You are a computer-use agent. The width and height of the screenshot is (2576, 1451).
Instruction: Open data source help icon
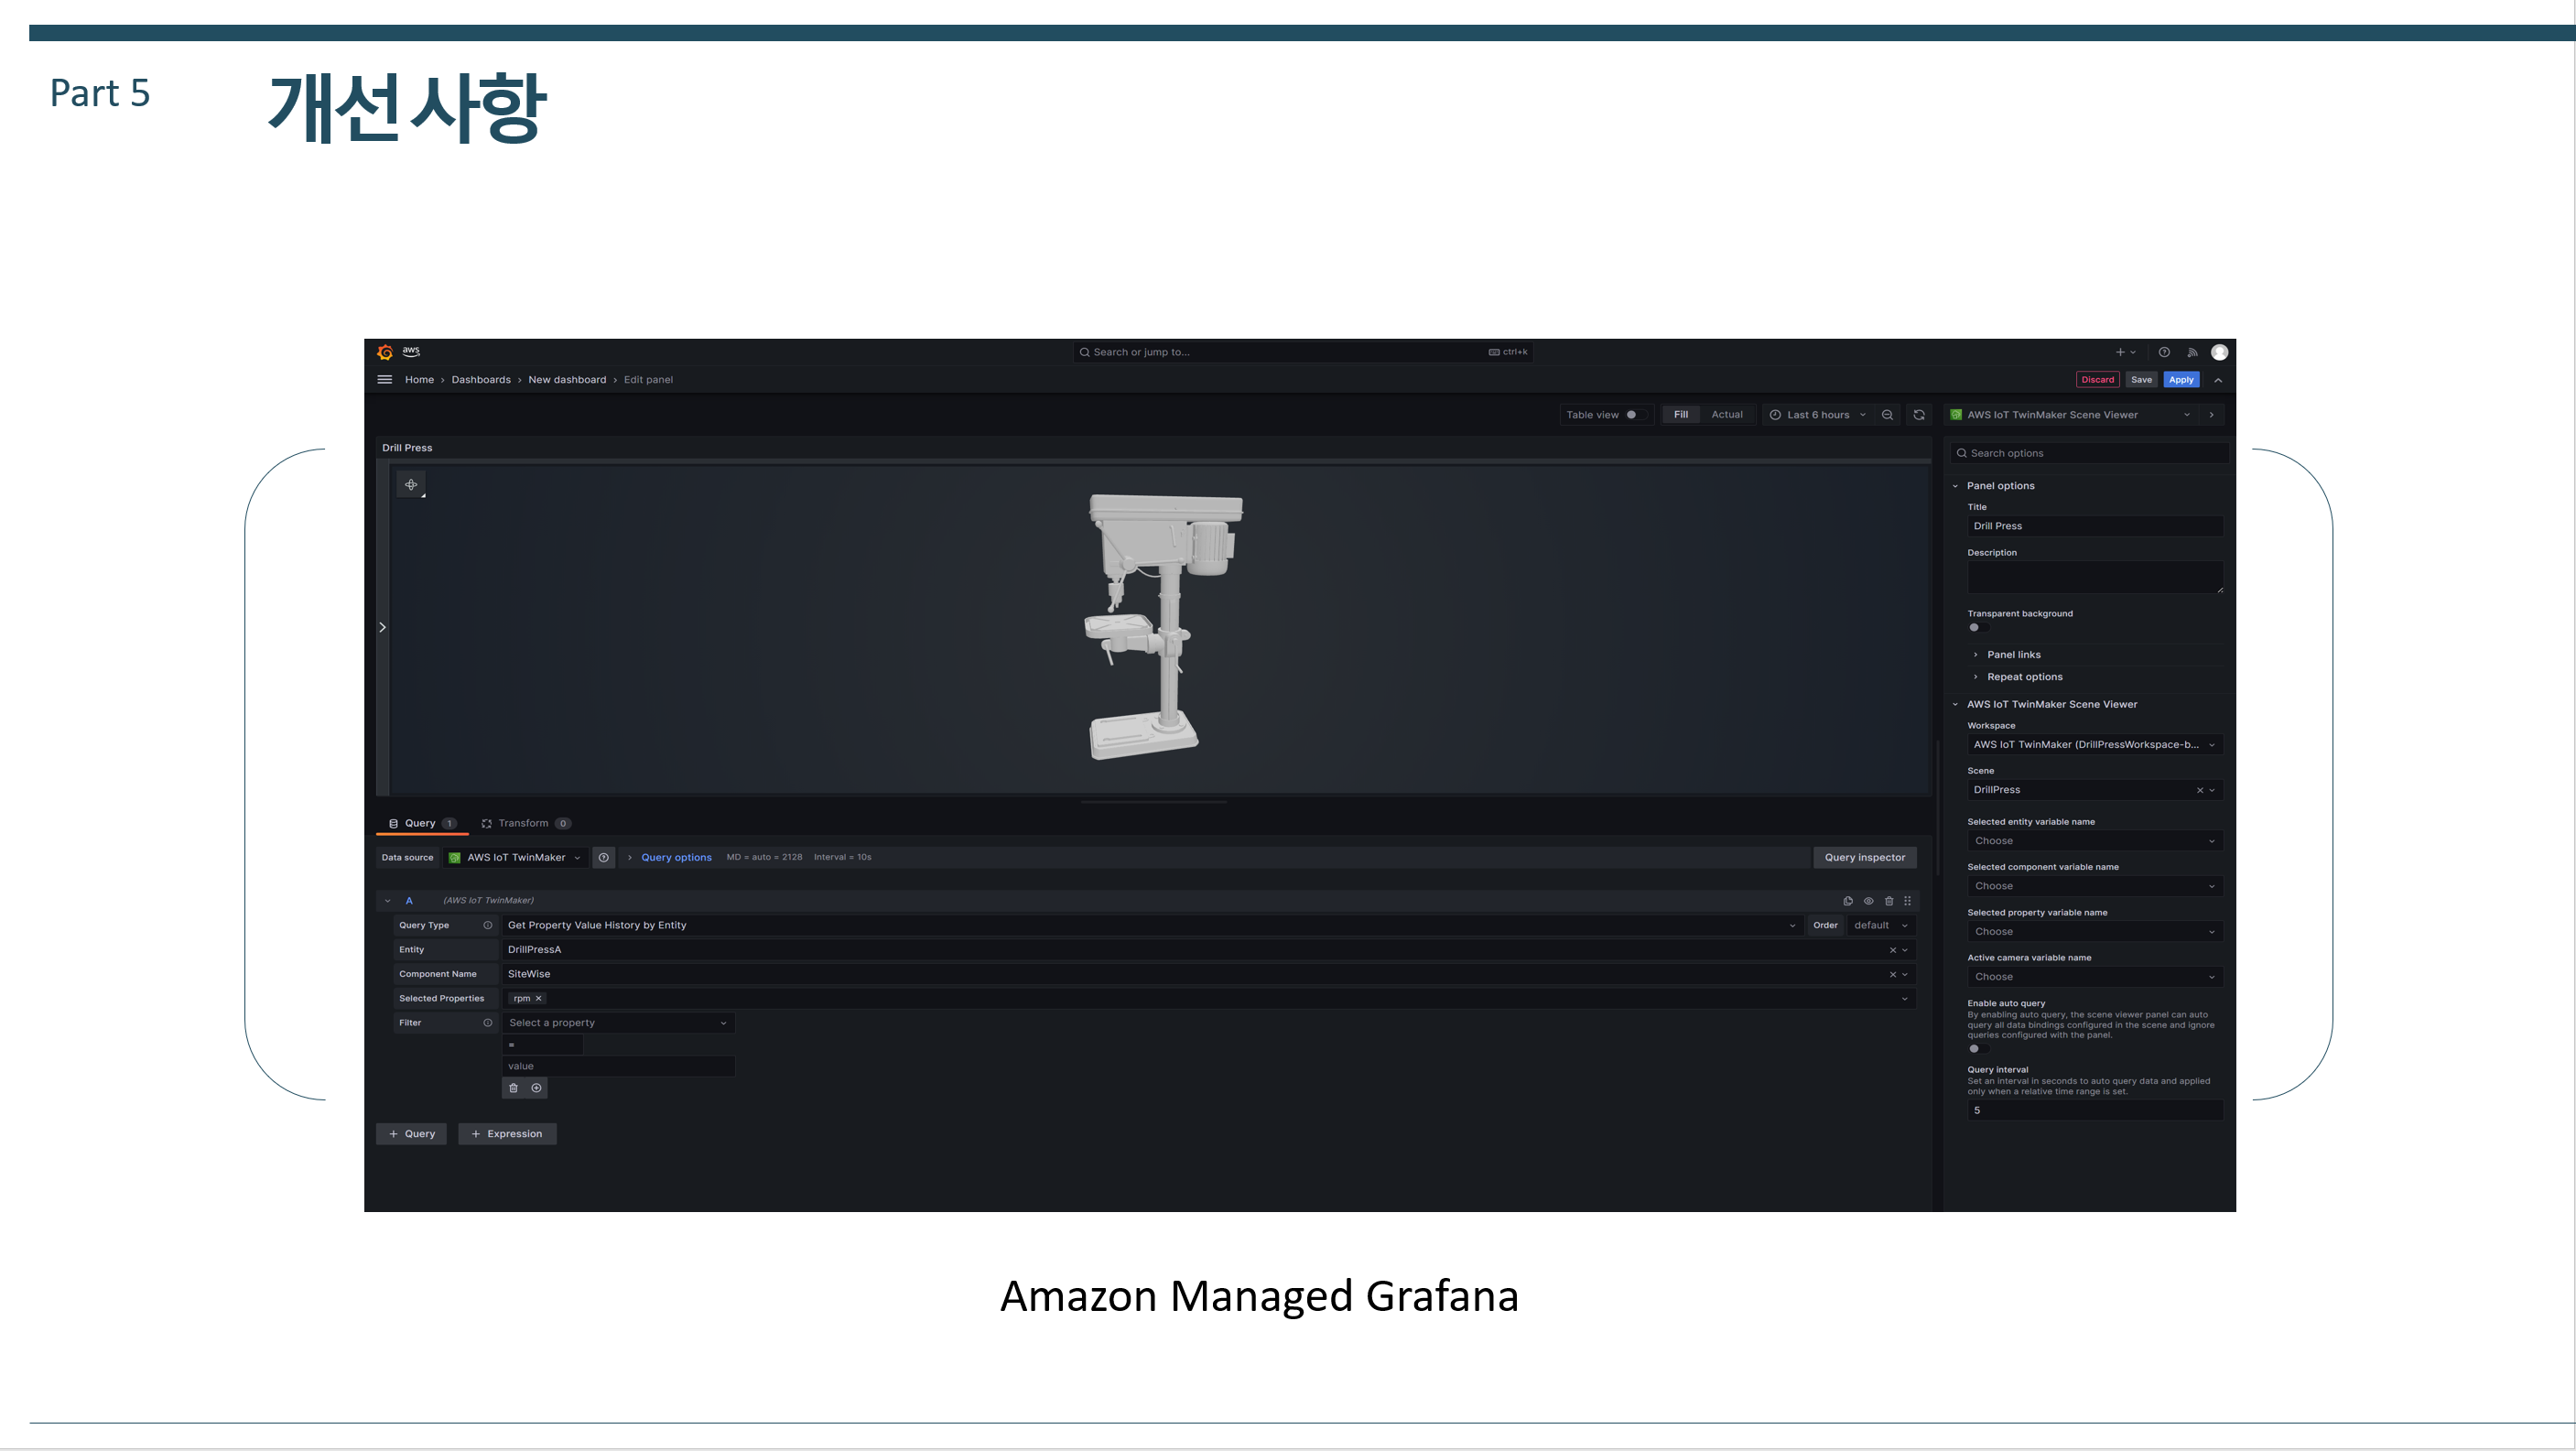click(603, 858)
